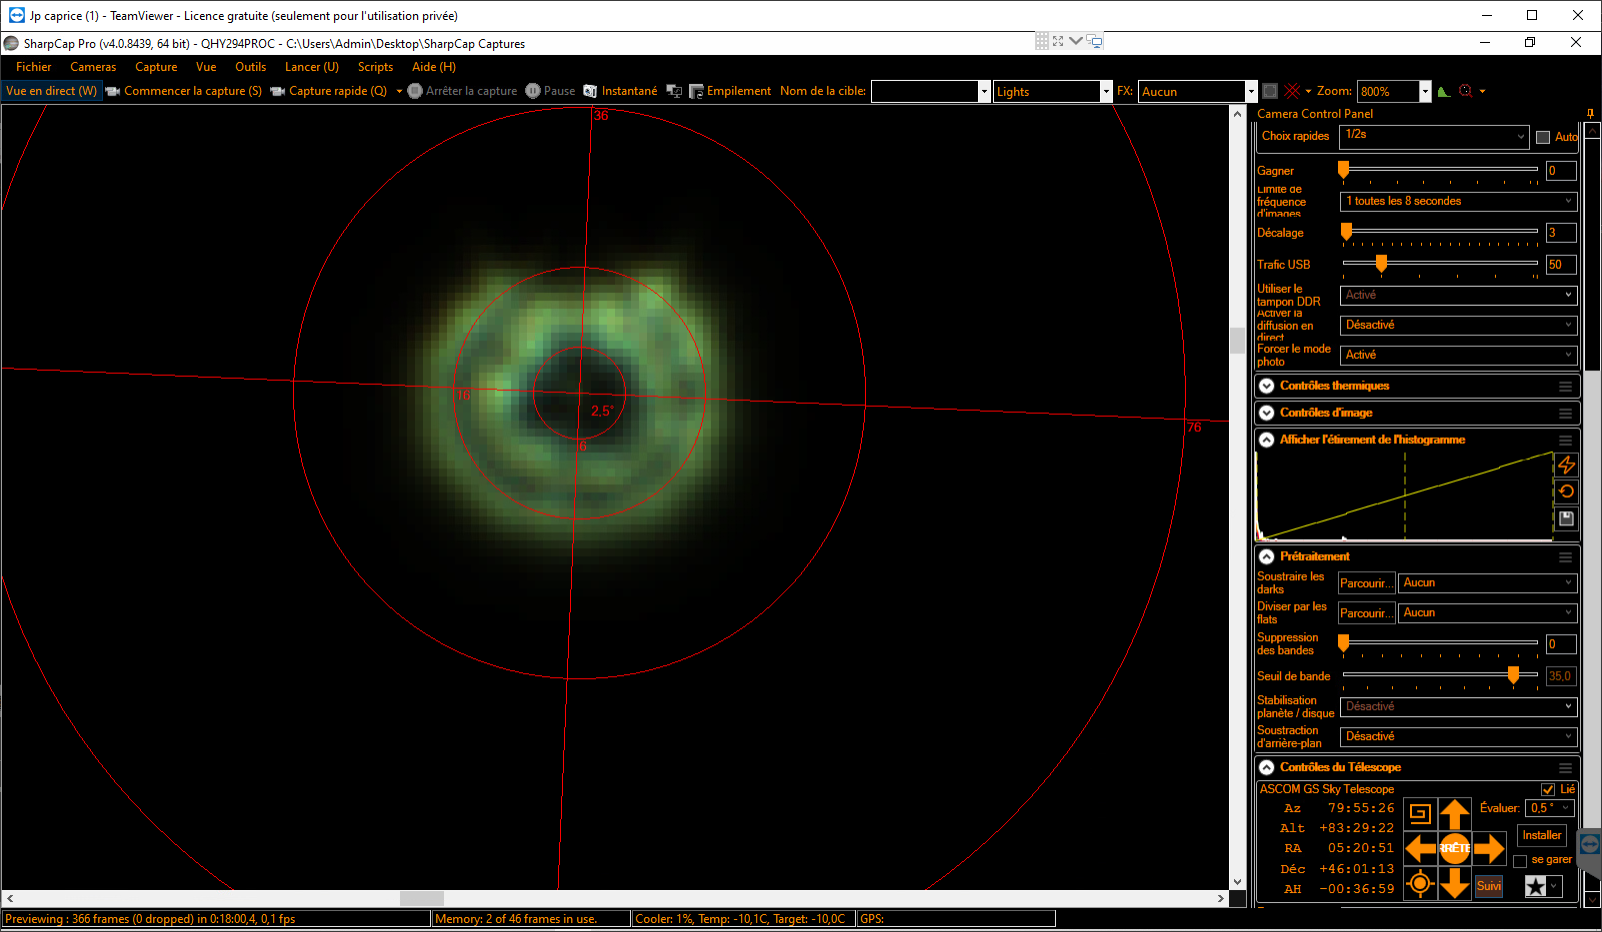Open the Évaluer rate dropdown showing 0,5°

[1552, 808]
